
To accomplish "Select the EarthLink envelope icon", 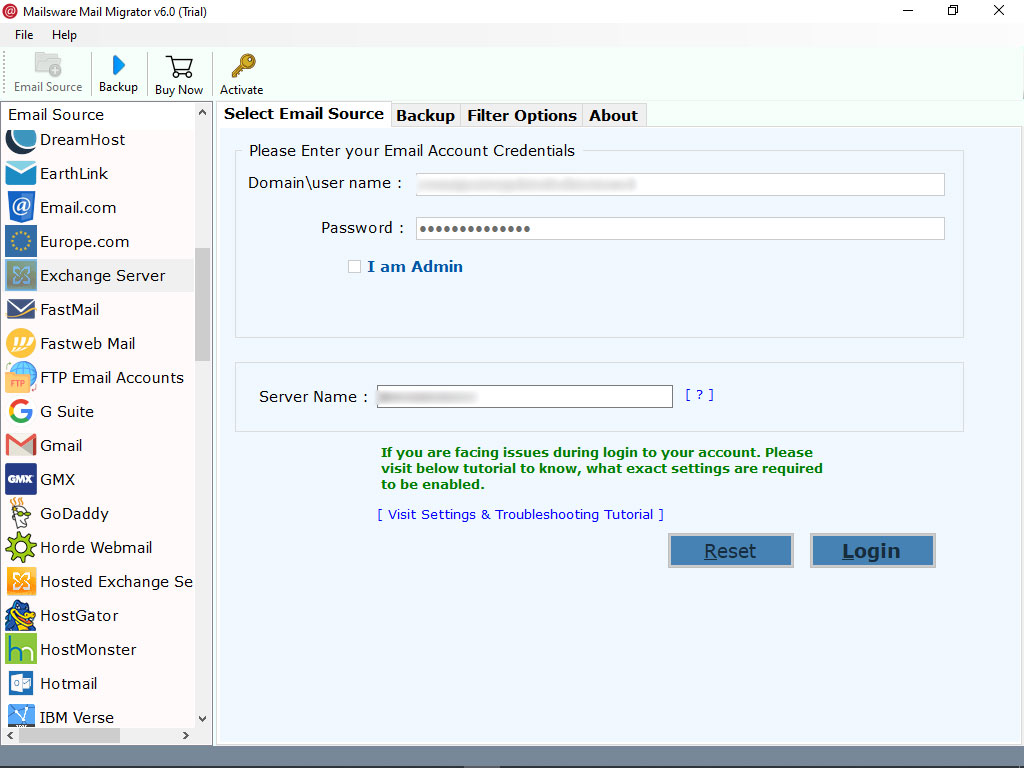I will tap(21, 174).
